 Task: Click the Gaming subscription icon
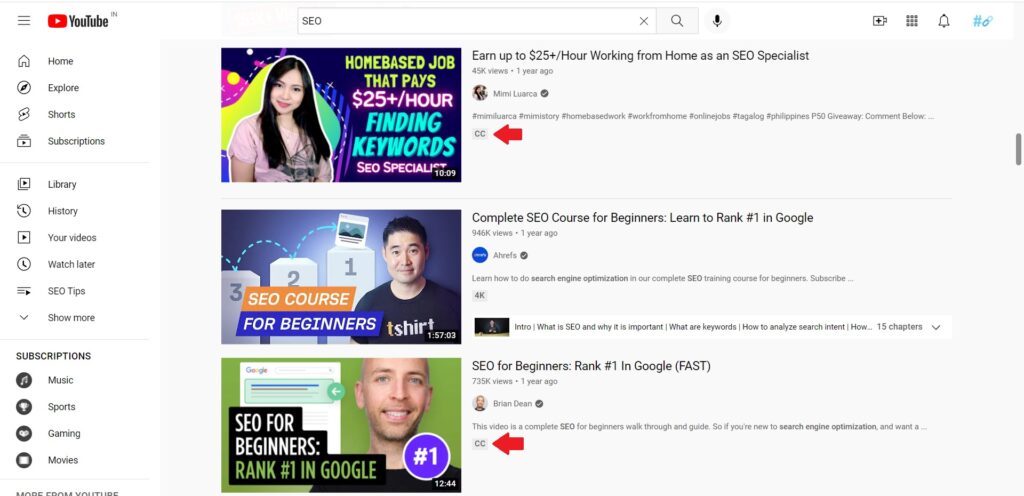[24, 433]
